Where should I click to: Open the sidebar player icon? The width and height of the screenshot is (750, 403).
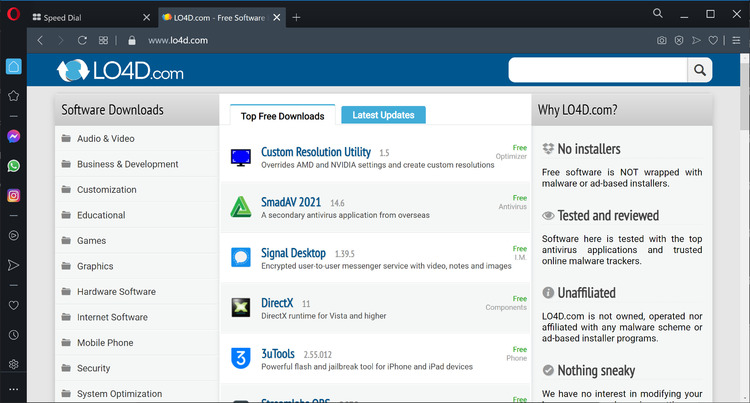click(x=13, y=236)
